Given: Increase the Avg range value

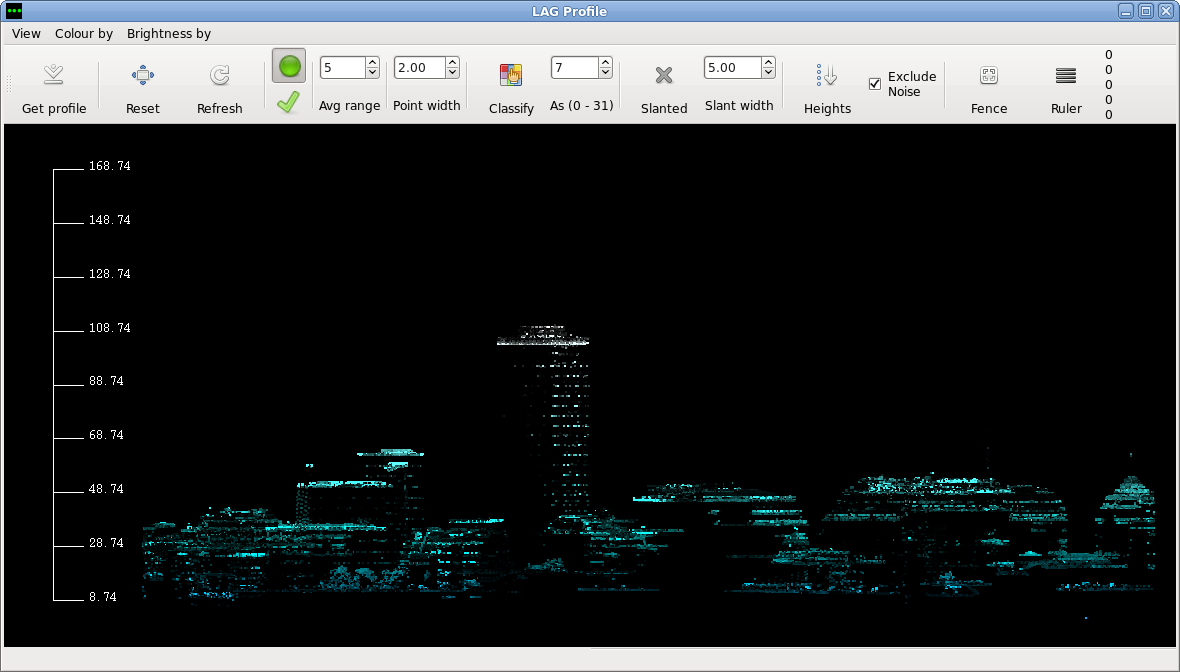Looking at the screenshot, I should pos(373,62).
